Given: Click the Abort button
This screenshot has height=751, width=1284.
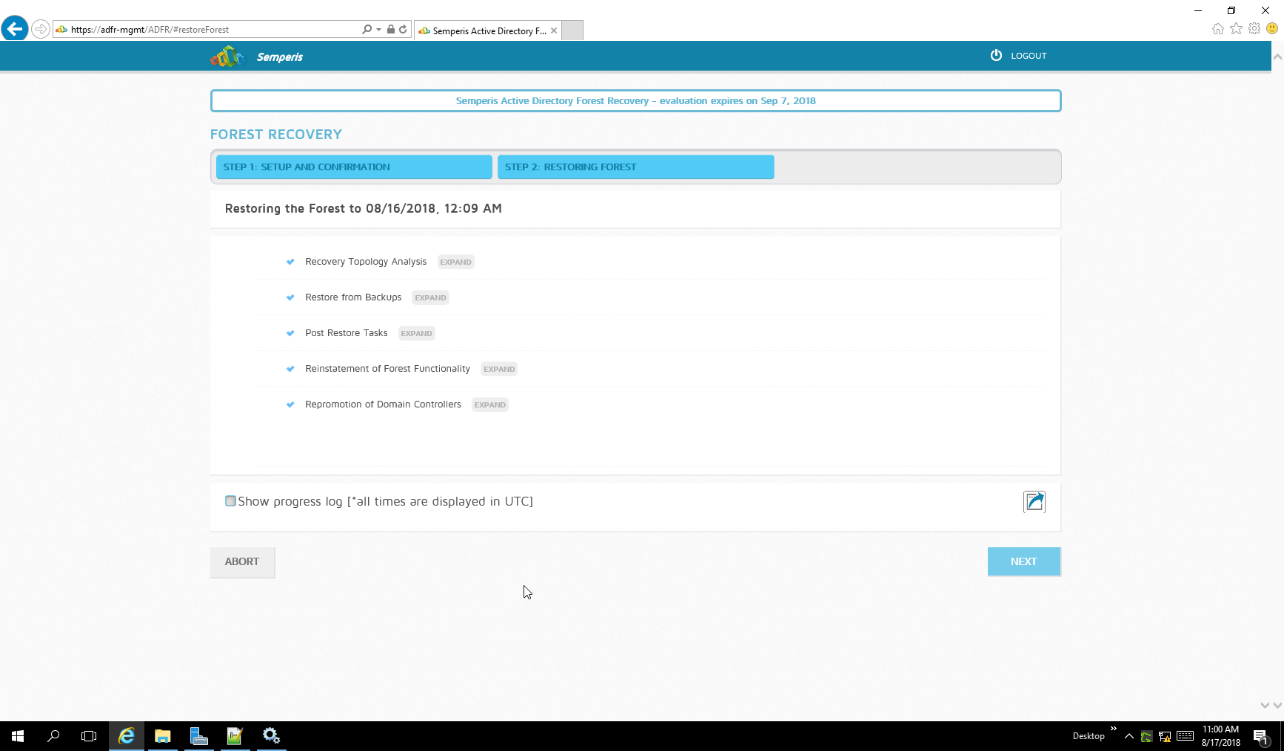Looking at the screenshot, I should point(242,562).
